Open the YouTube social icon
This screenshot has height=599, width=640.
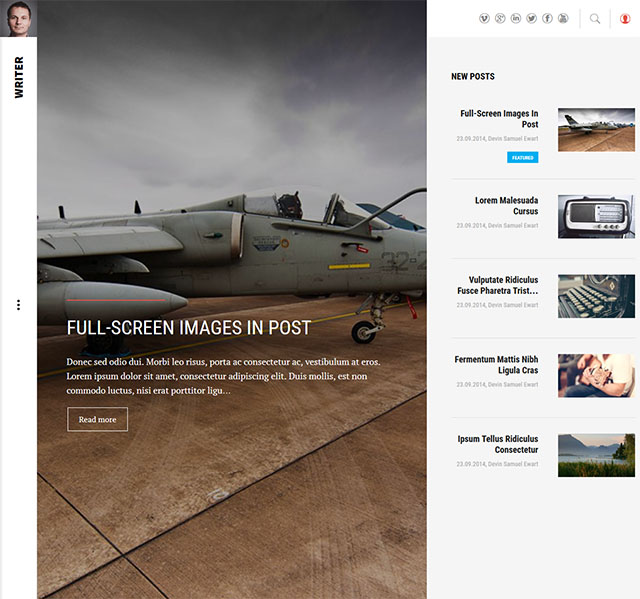(563, 18)
